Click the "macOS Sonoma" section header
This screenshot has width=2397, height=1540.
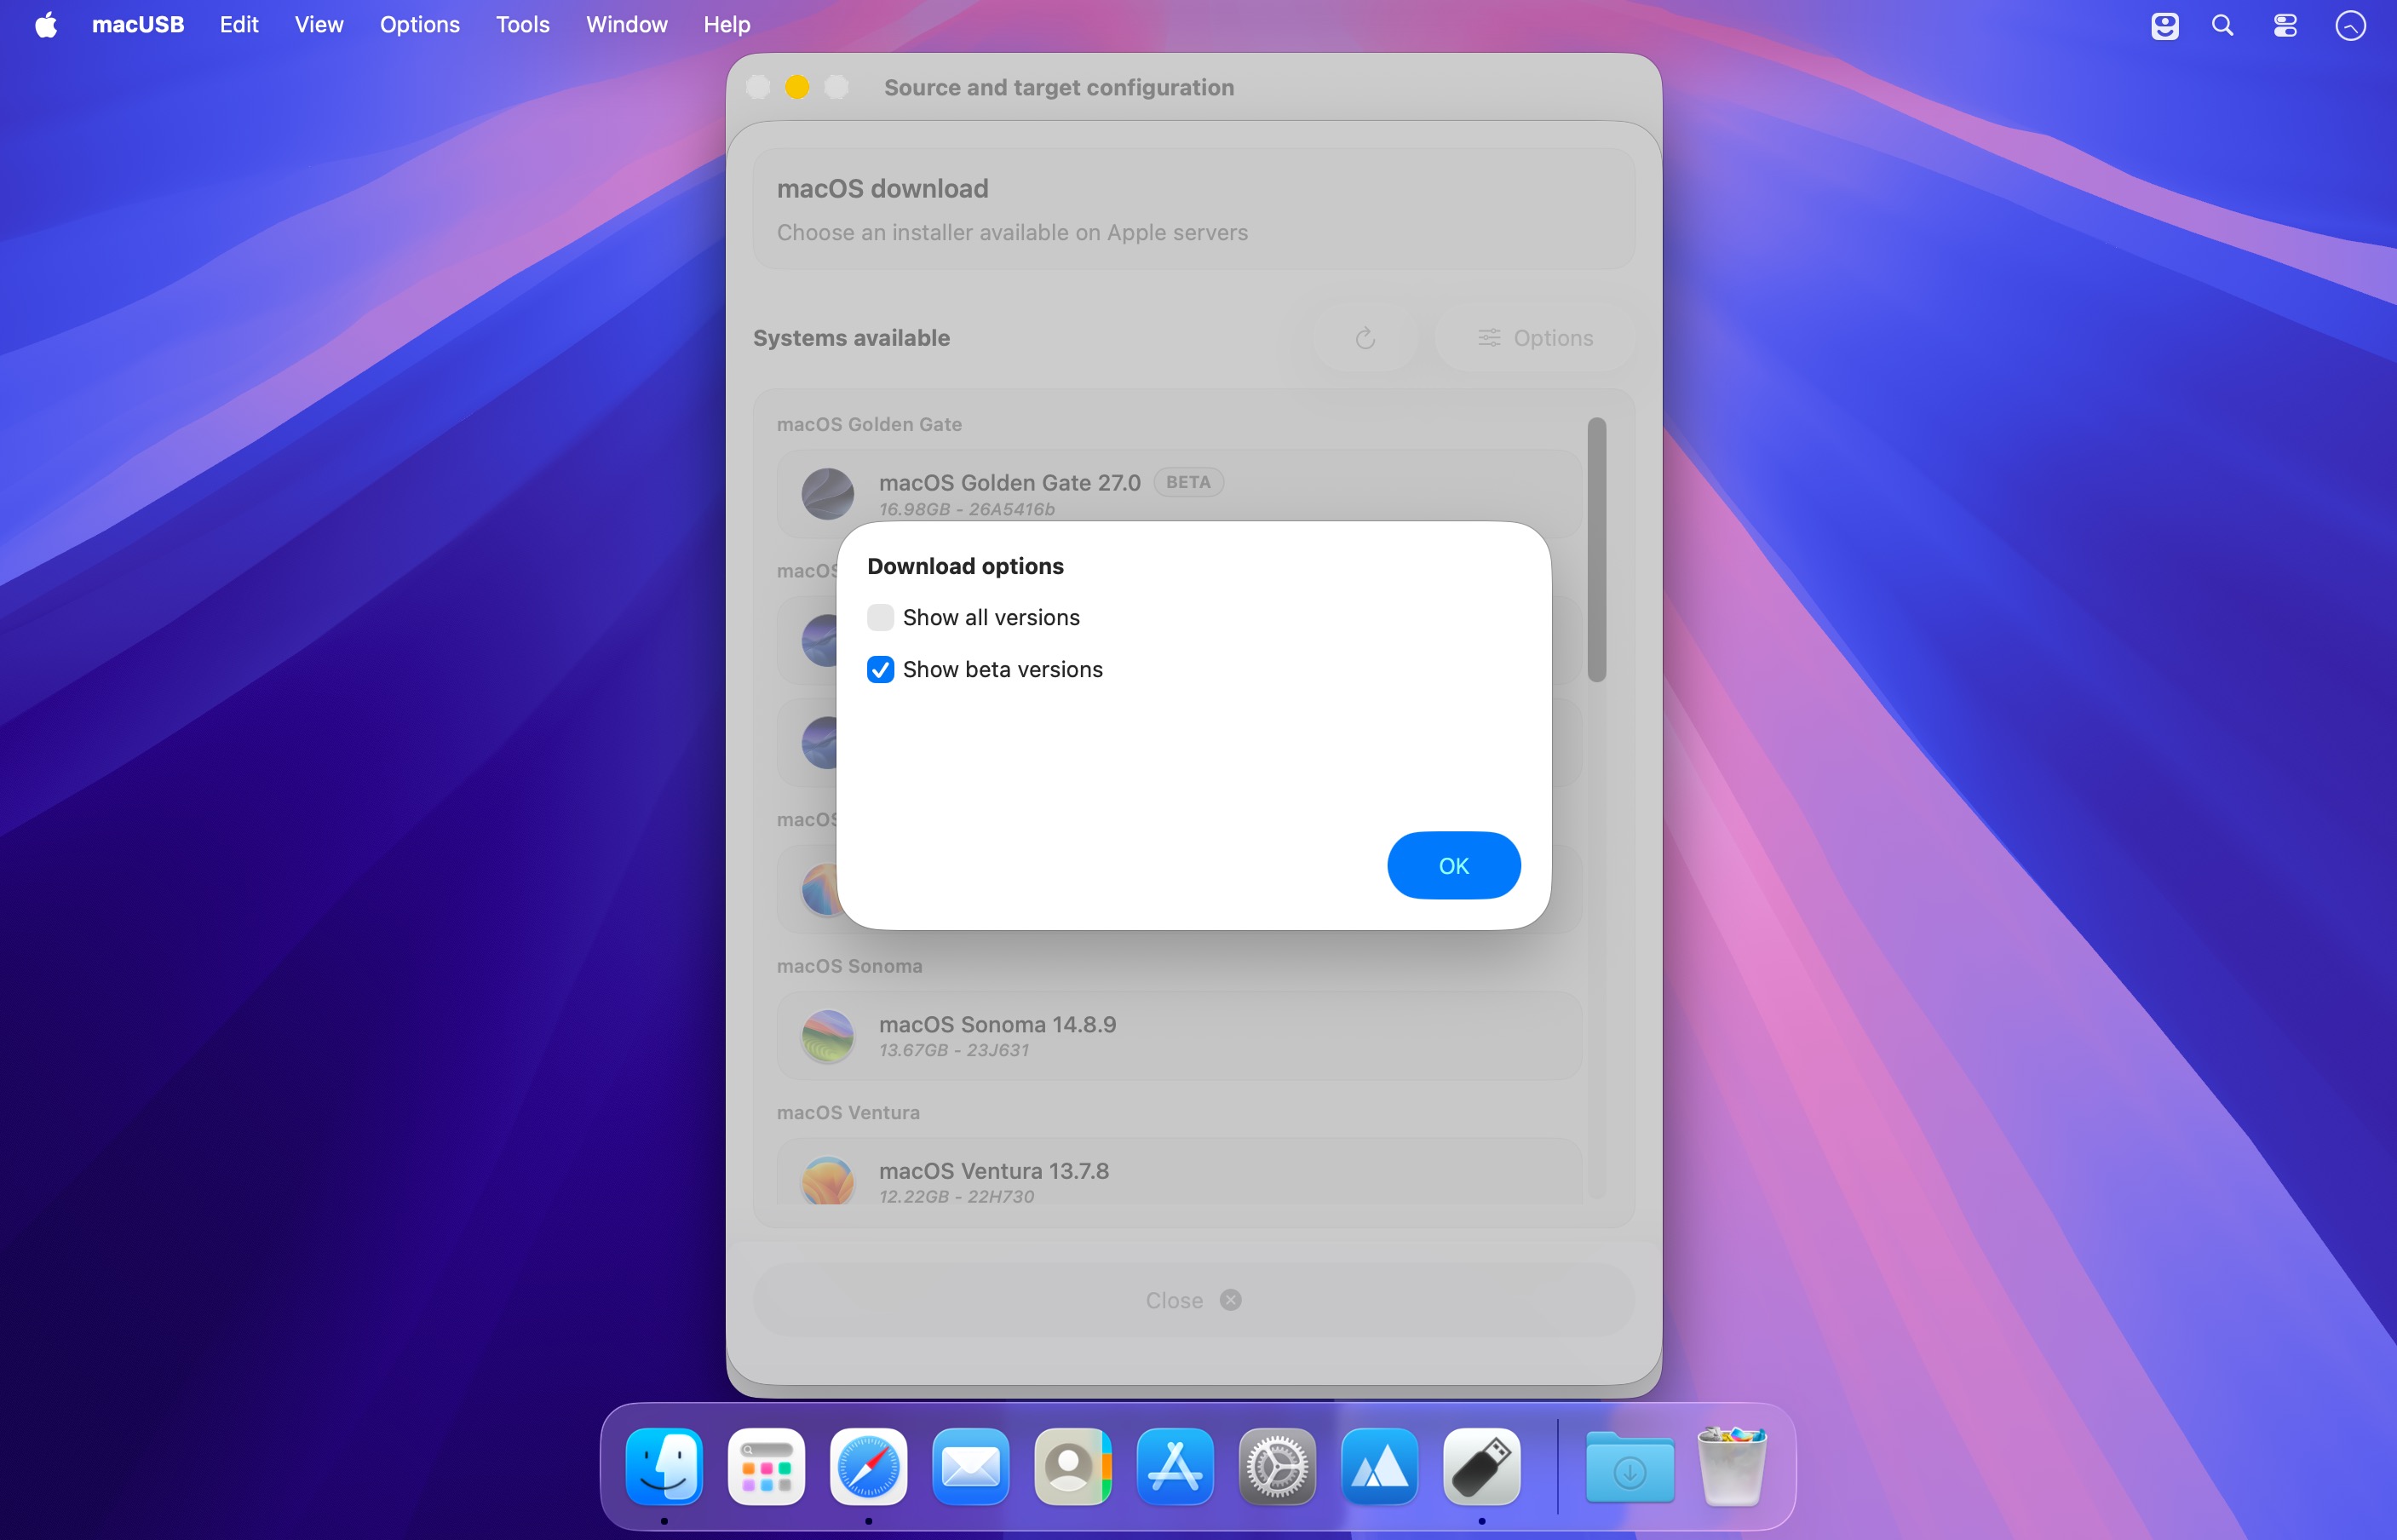click(849, 966)
